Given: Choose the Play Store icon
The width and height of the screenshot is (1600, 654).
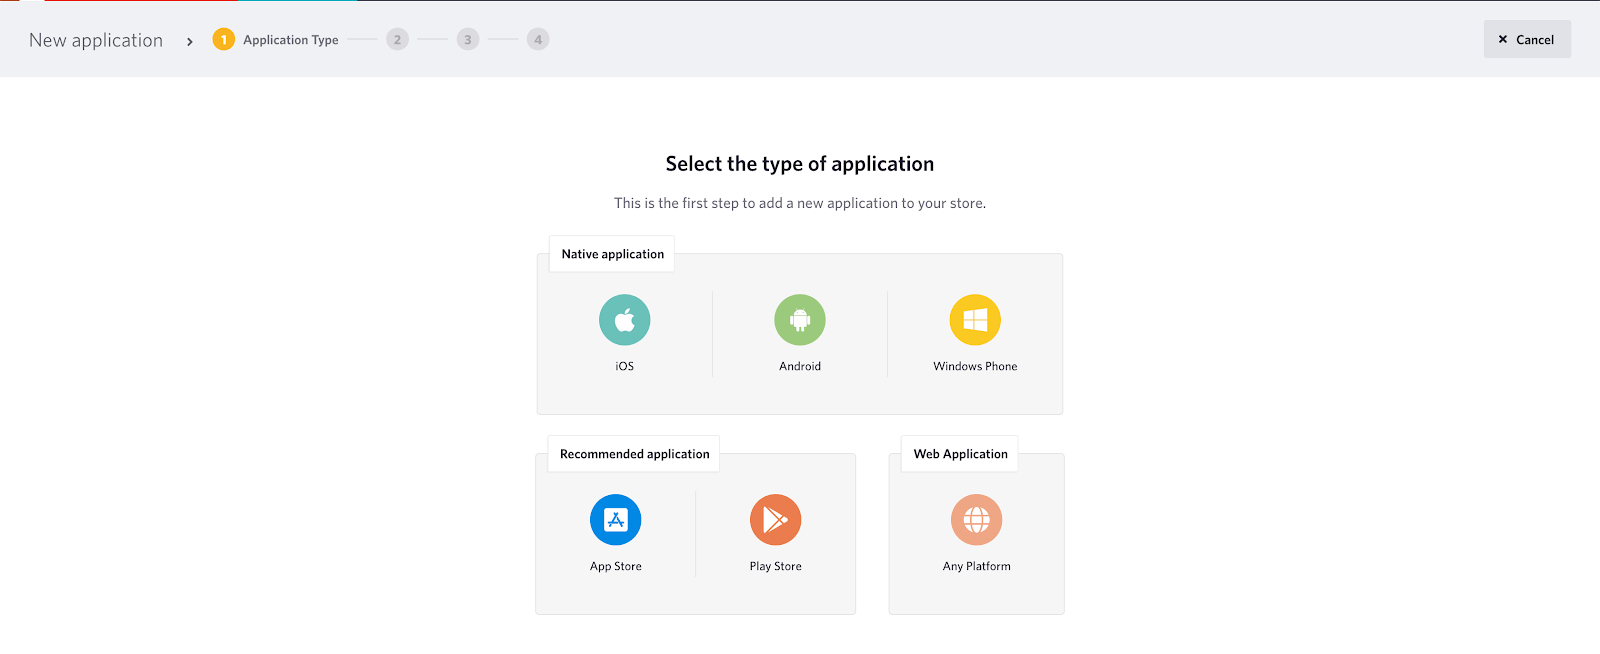Looking at the screenshot, I should pos(776,520).
